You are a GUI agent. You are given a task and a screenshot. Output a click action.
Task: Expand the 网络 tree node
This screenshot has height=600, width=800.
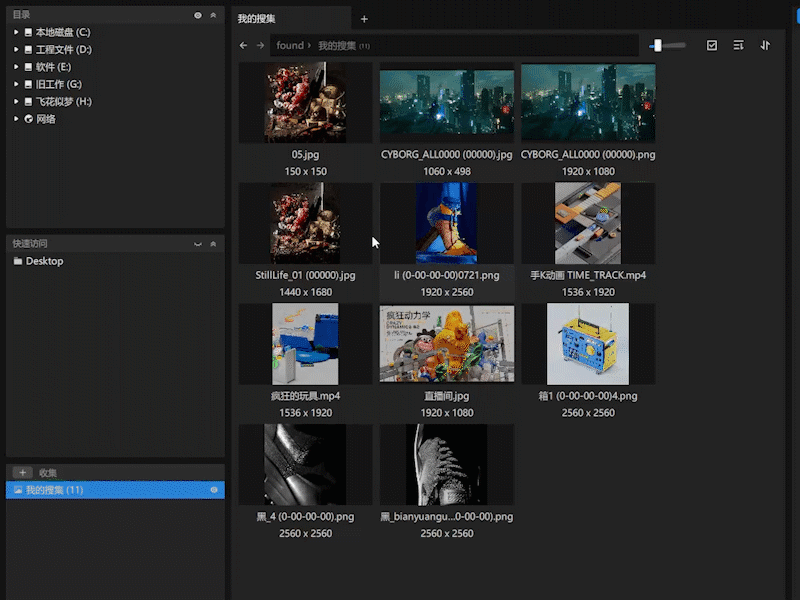pos(16,119)
